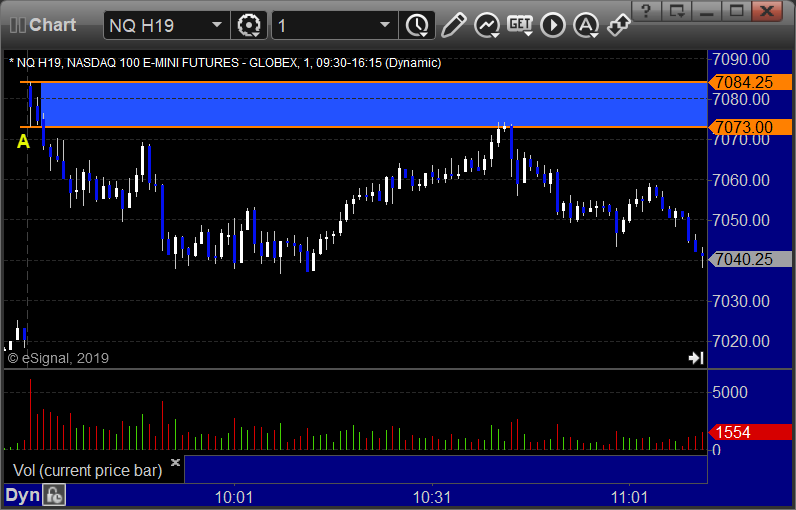
Task: Click the 7020.00 price axis label
Action: pos(741,341)
